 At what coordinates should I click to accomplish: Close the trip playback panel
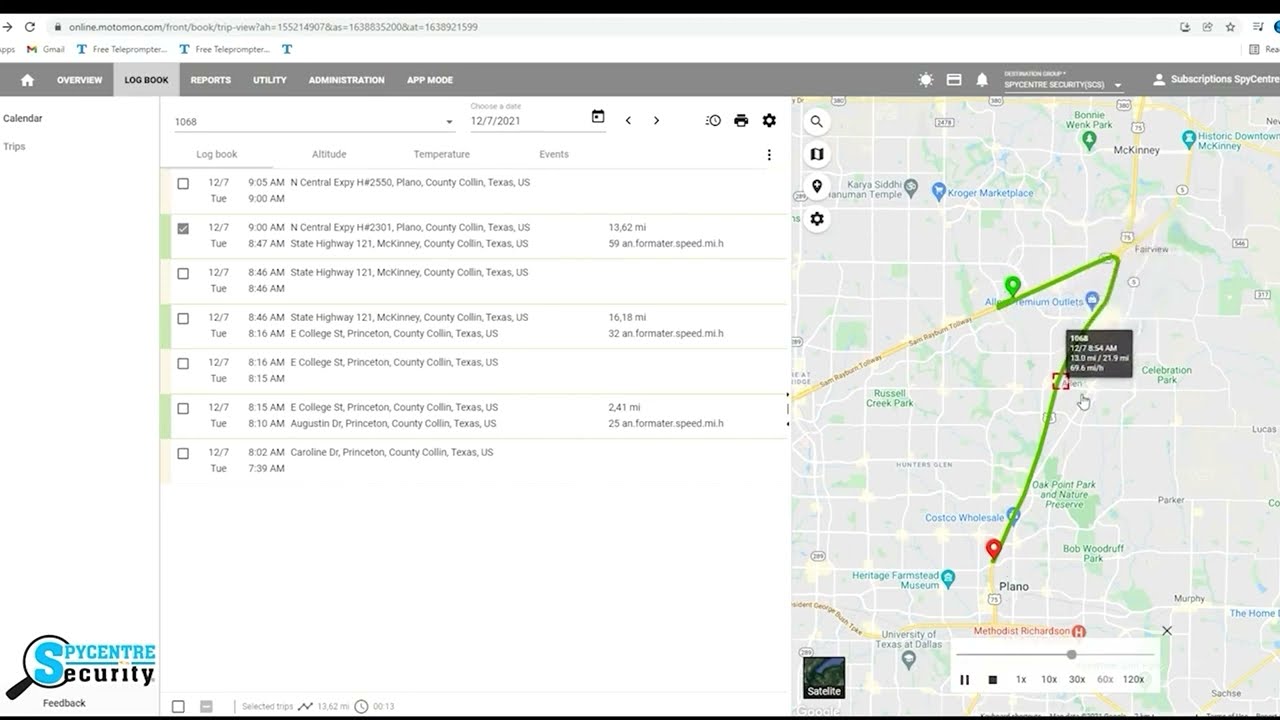[1166, 631]
